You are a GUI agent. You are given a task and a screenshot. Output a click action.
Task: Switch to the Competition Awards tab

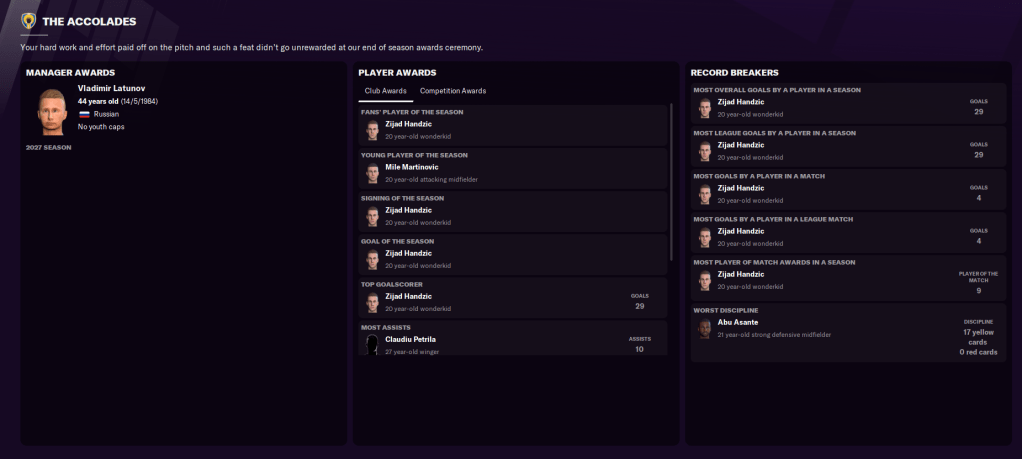pos(453,91)
